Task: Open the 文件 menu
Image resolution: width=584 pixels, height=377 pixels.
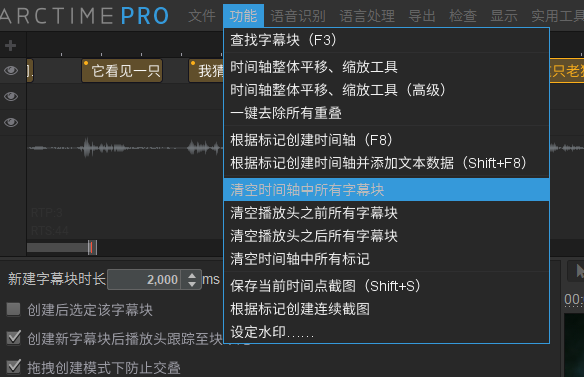Action: [202, 16]
